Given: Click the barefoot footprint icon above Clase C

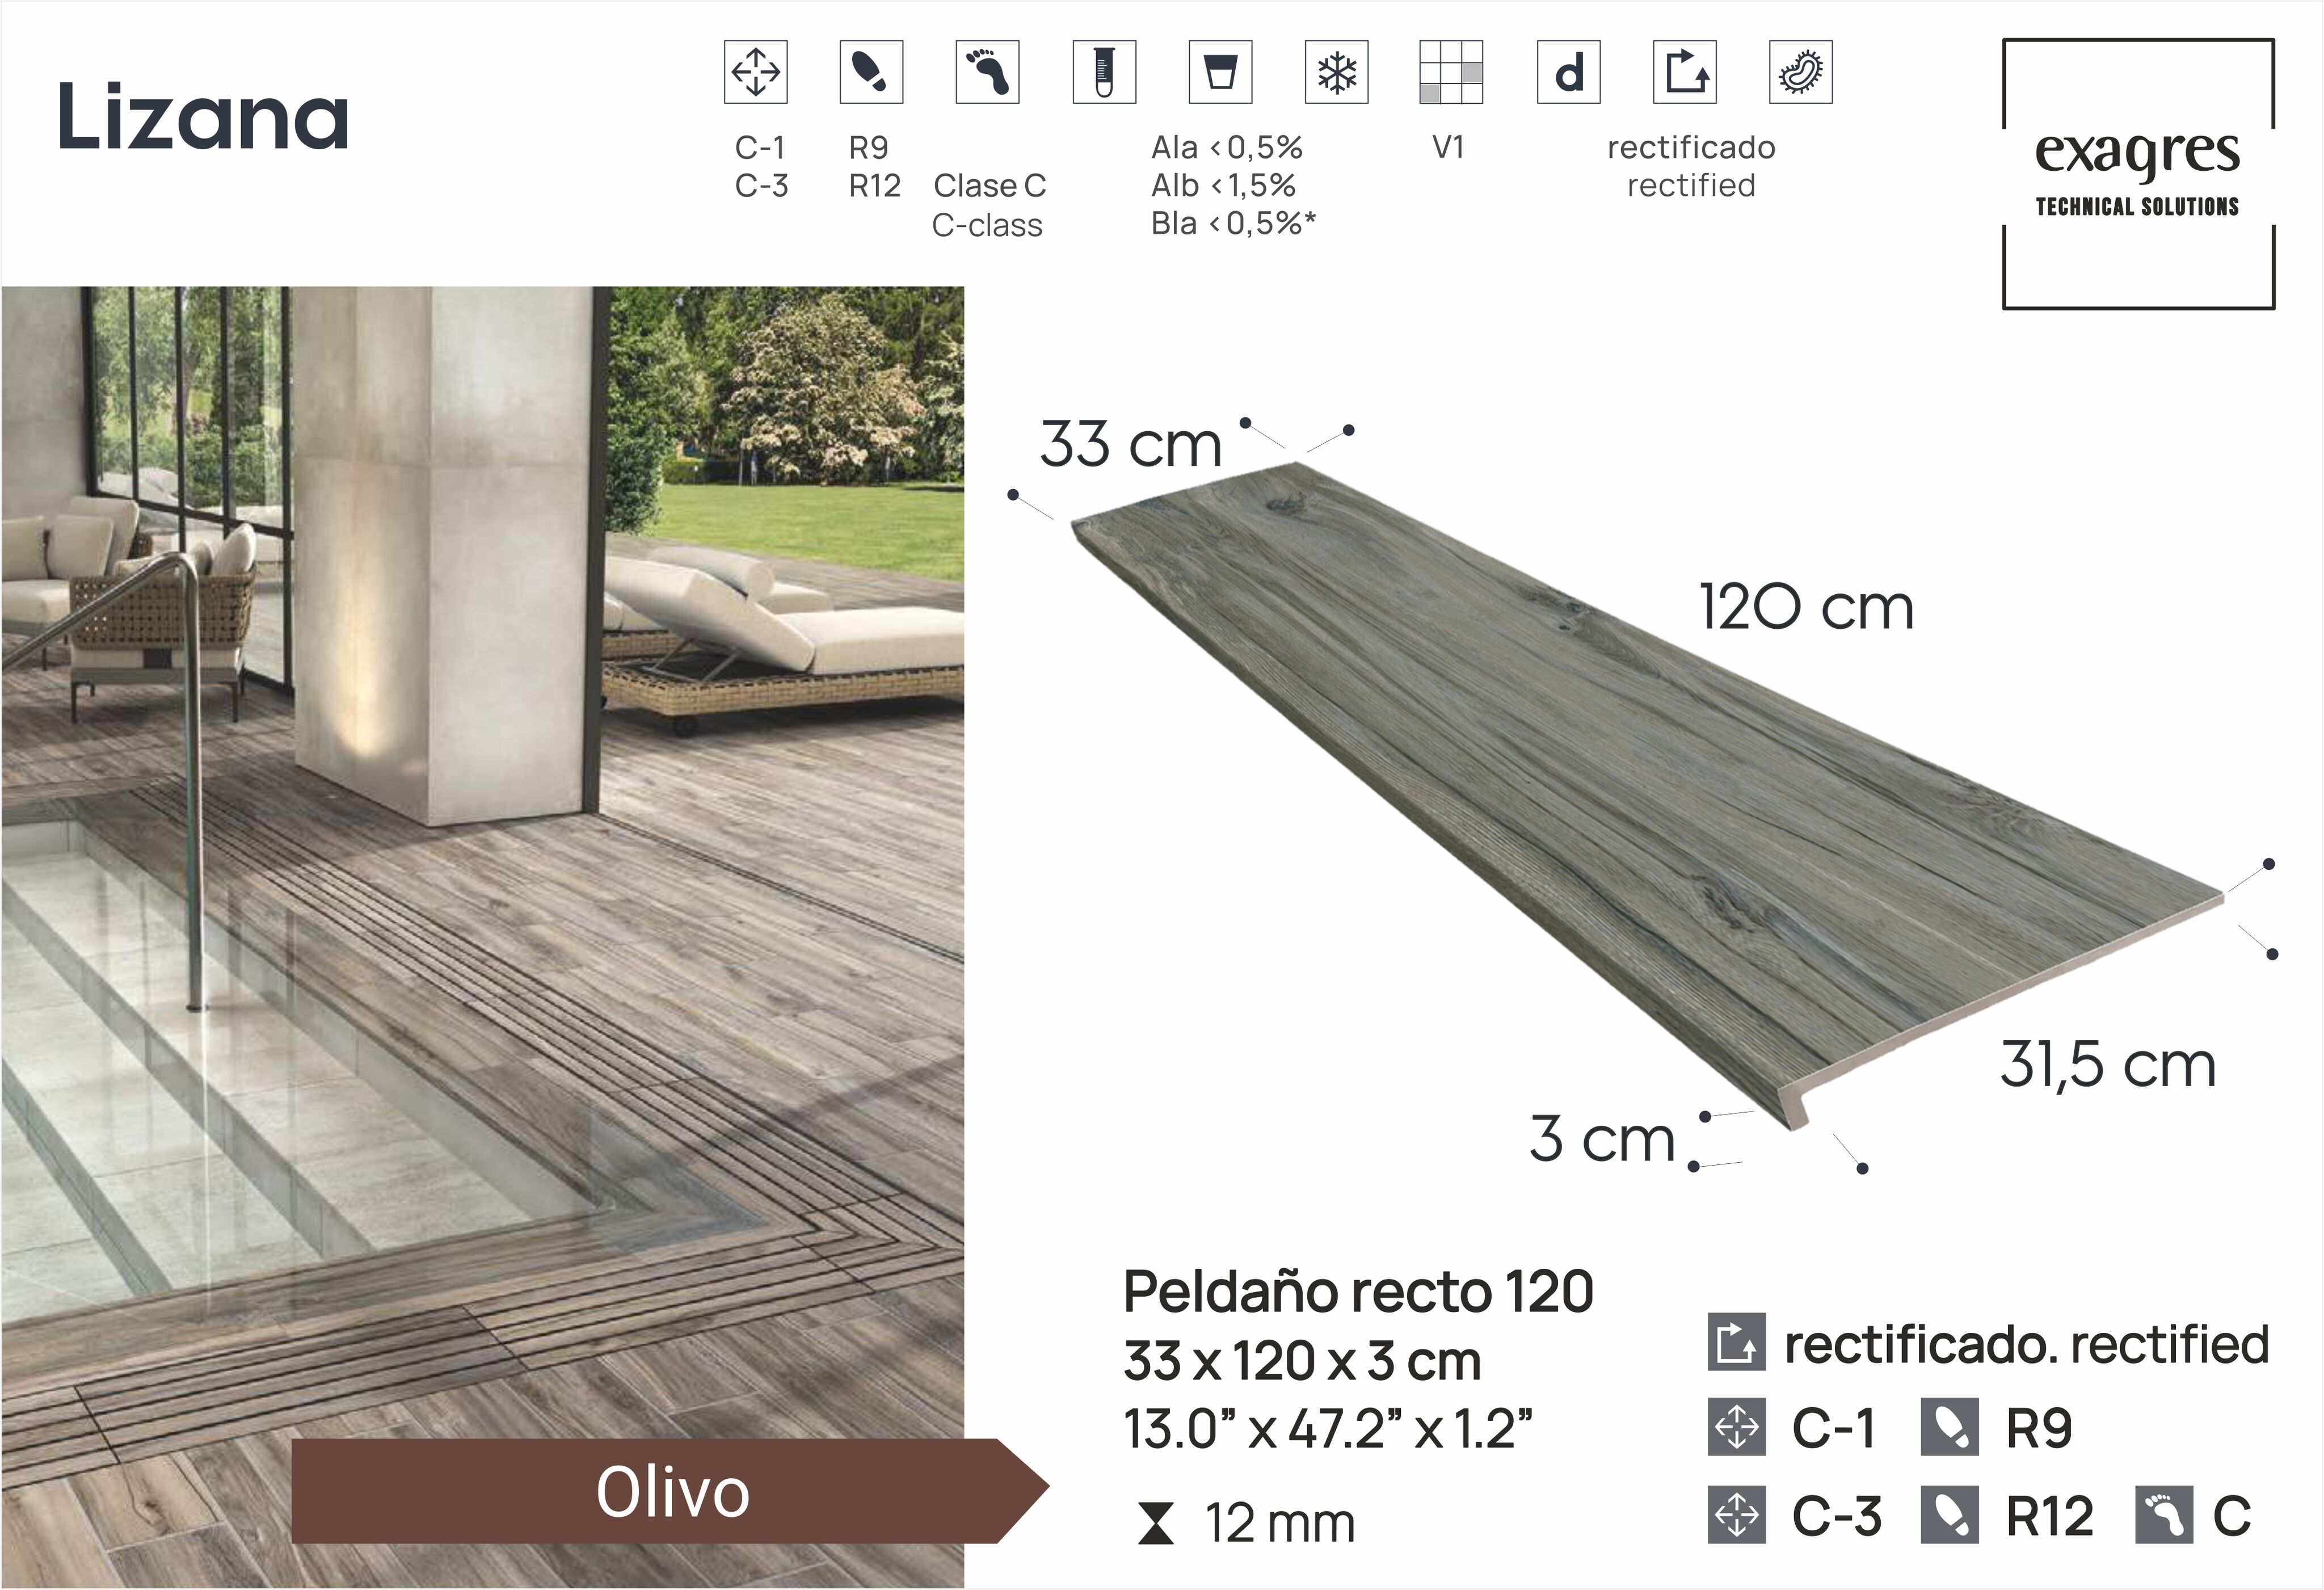Looking at the screenshot, I should [x=987, y=72].
